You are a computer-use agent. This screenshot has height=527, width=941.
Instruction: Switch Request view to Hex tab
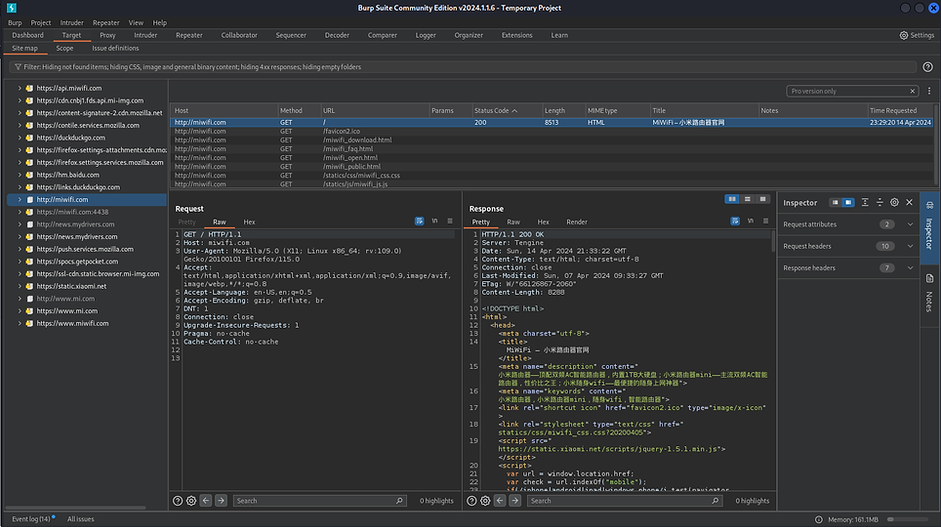pos(249,222)
